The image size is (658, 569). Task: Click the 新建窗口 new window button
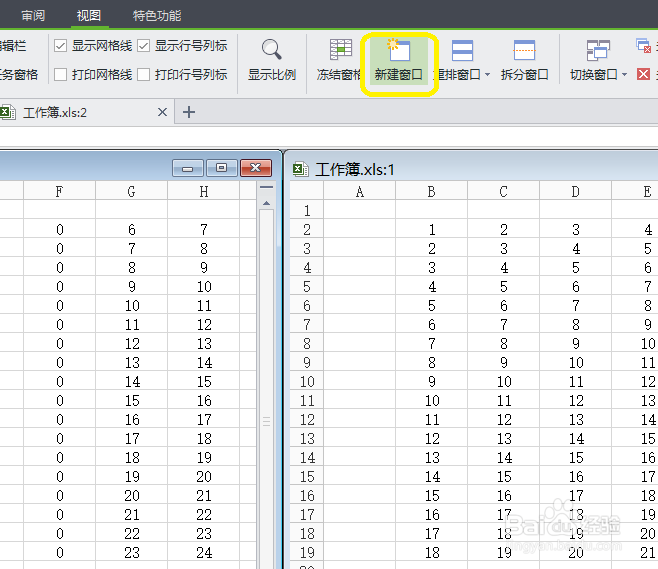pyautogui.click(x=398, y=61)
